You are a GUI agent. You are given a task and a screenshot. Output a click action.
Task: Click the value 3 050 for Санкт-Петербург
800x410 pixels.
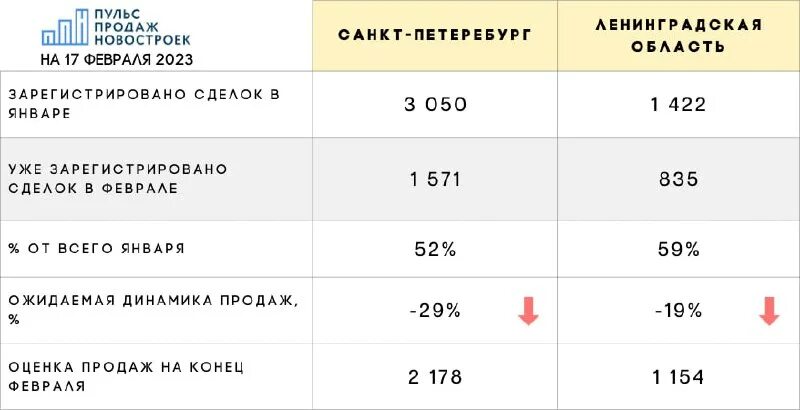(435, 105)
